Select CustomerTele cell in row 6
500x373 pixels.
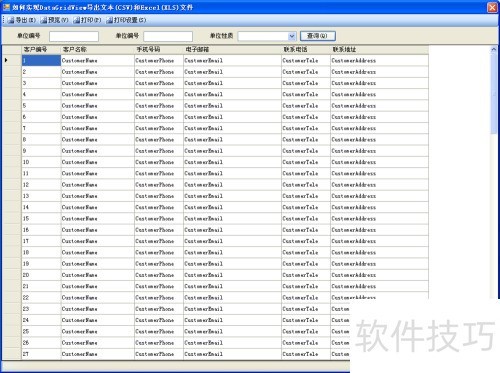pos(306,117)
